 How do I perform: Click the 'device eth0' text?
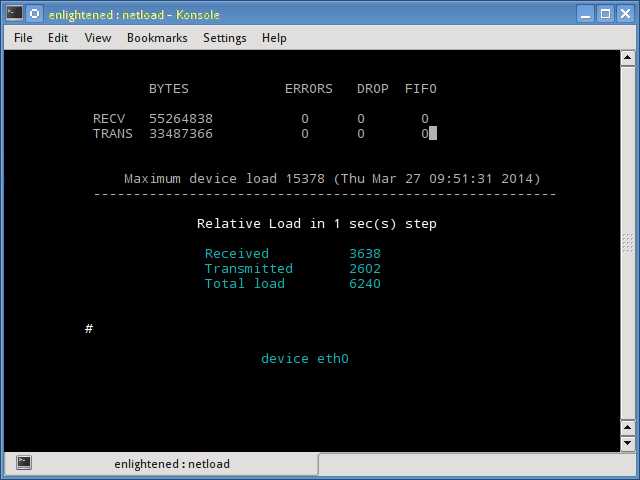pyautogui.click(x=305, y=359)
